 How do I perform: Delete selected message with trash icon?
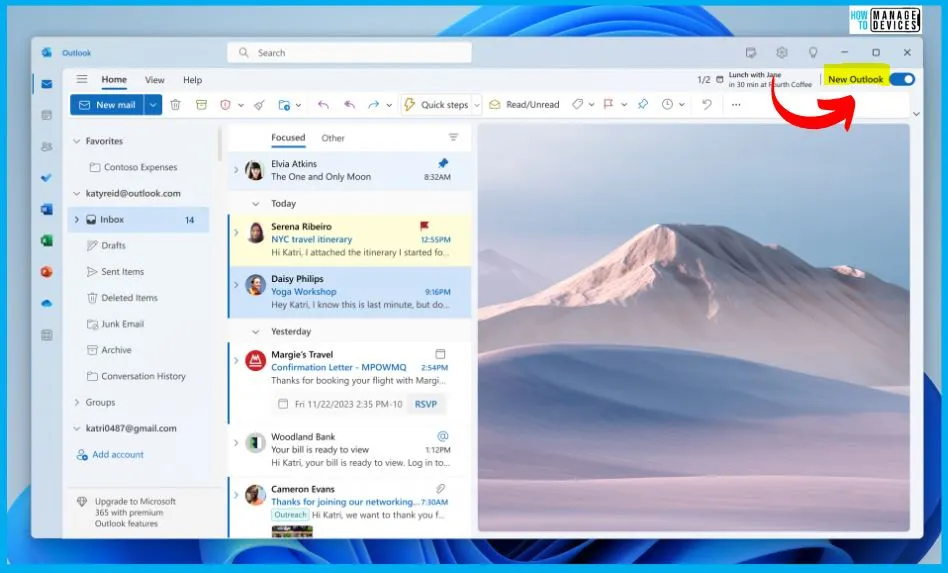tap(175, 105)
